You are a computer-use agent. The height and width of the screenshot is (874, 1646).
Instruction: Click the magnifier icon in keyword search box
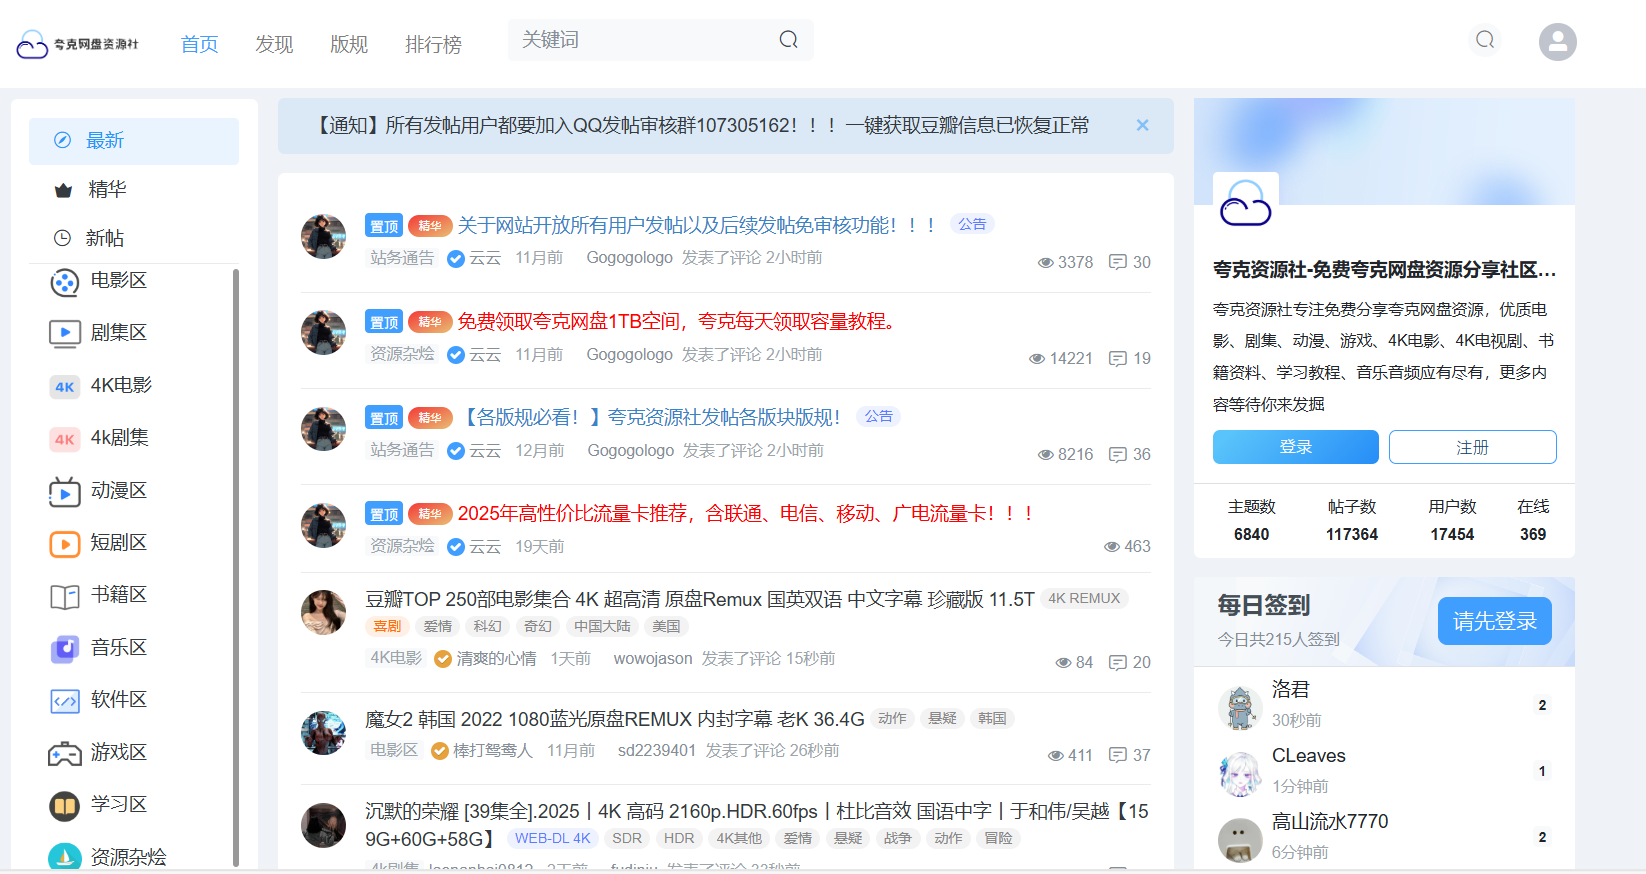click(x=788, y=40)
